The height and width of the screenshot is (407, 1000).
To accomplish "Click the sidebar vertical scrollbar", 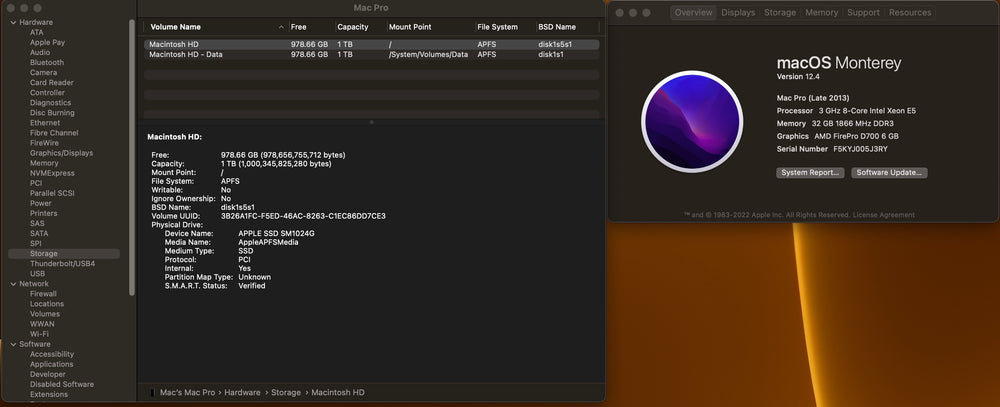I will pyautogui.click(x=132, y=156).
